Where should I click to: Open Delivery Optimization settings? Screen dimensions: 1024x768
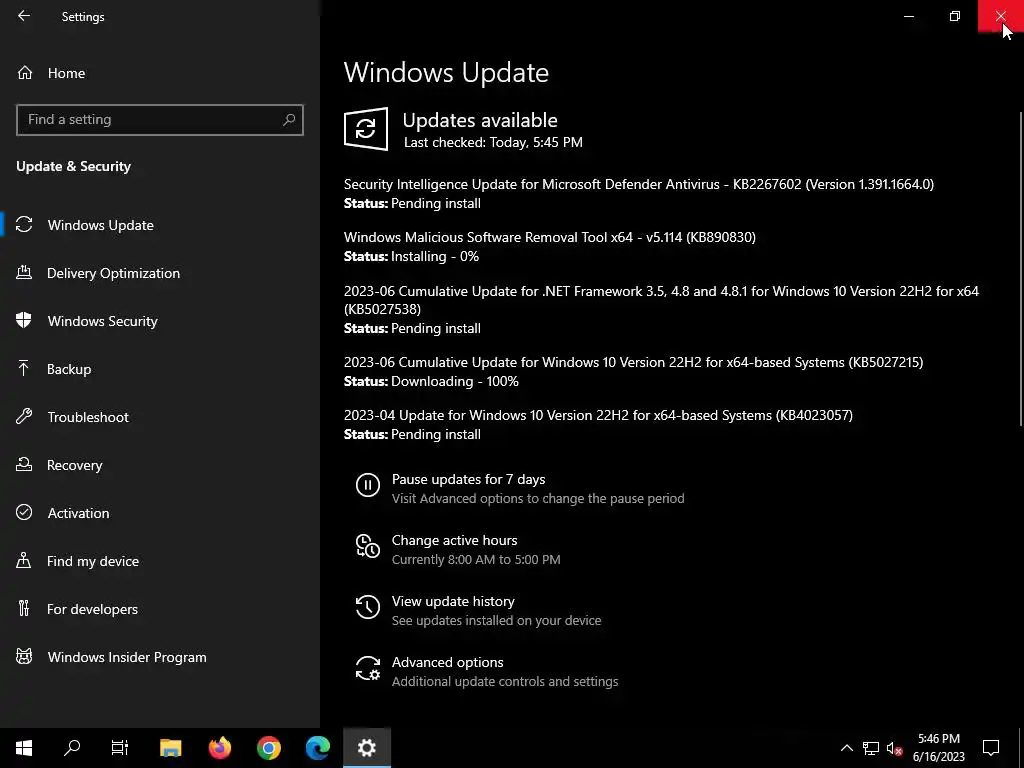[113, 273]
